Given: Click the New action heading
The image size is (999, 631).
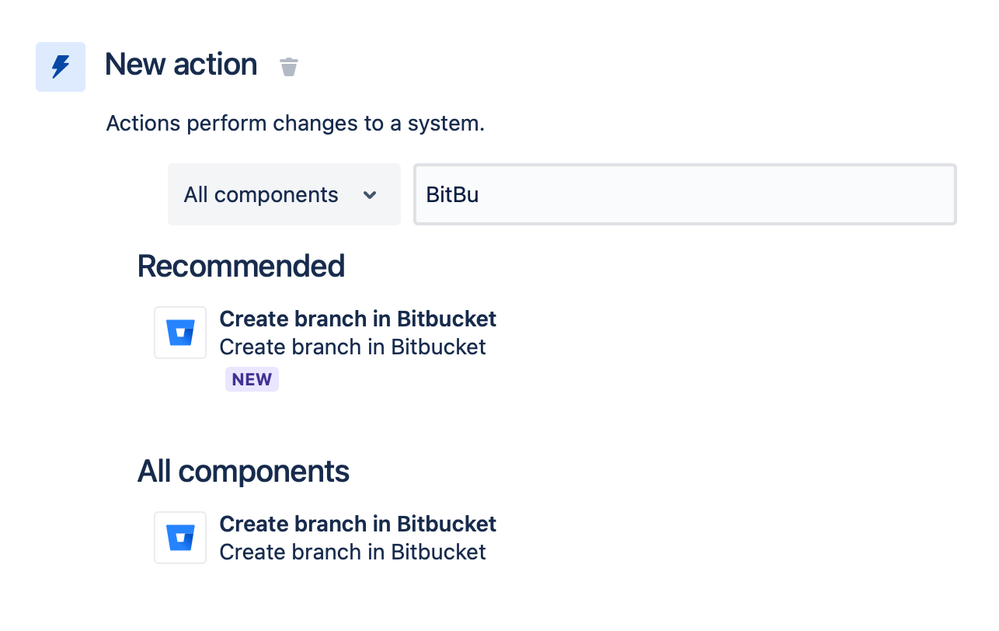Looking at the screenshot, I should [181, 64].
